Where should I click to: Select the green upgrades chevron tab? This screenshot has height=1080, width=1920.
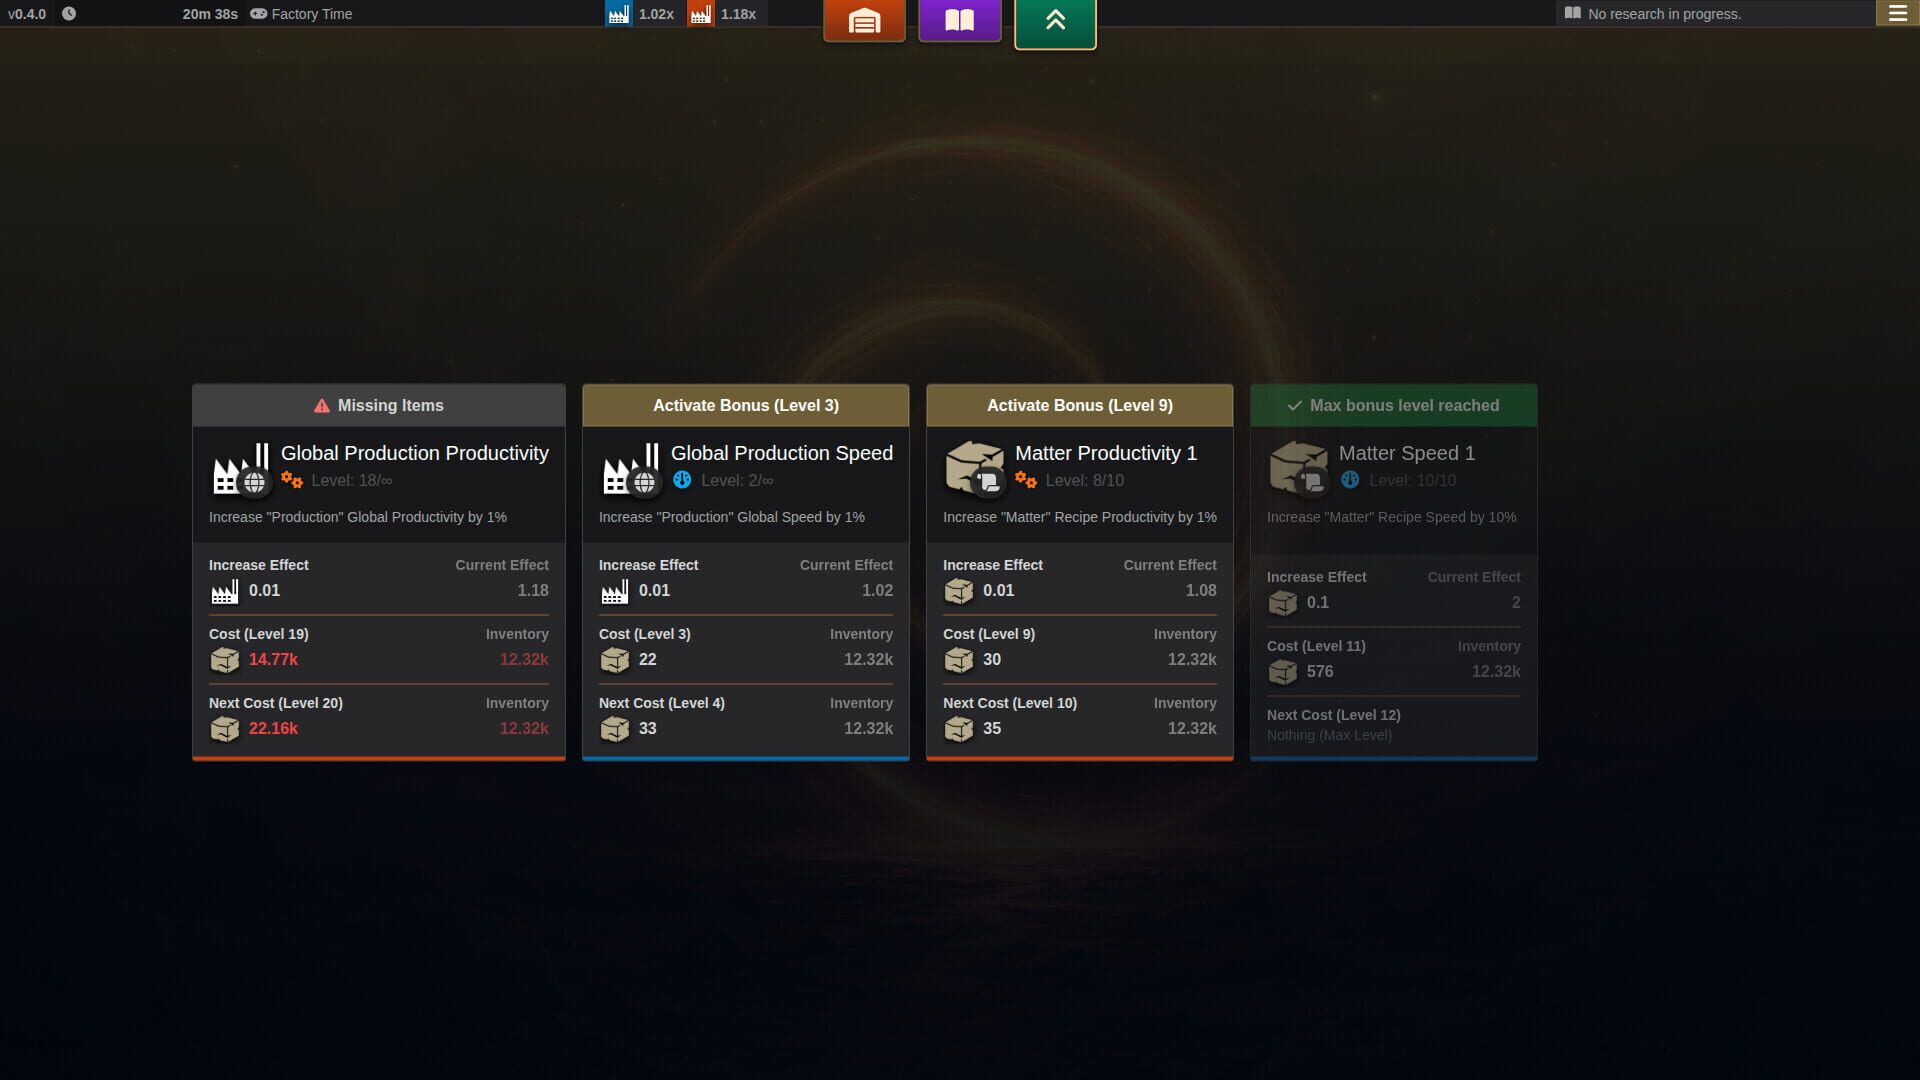pyautogui.click(x=1055, y=22)
